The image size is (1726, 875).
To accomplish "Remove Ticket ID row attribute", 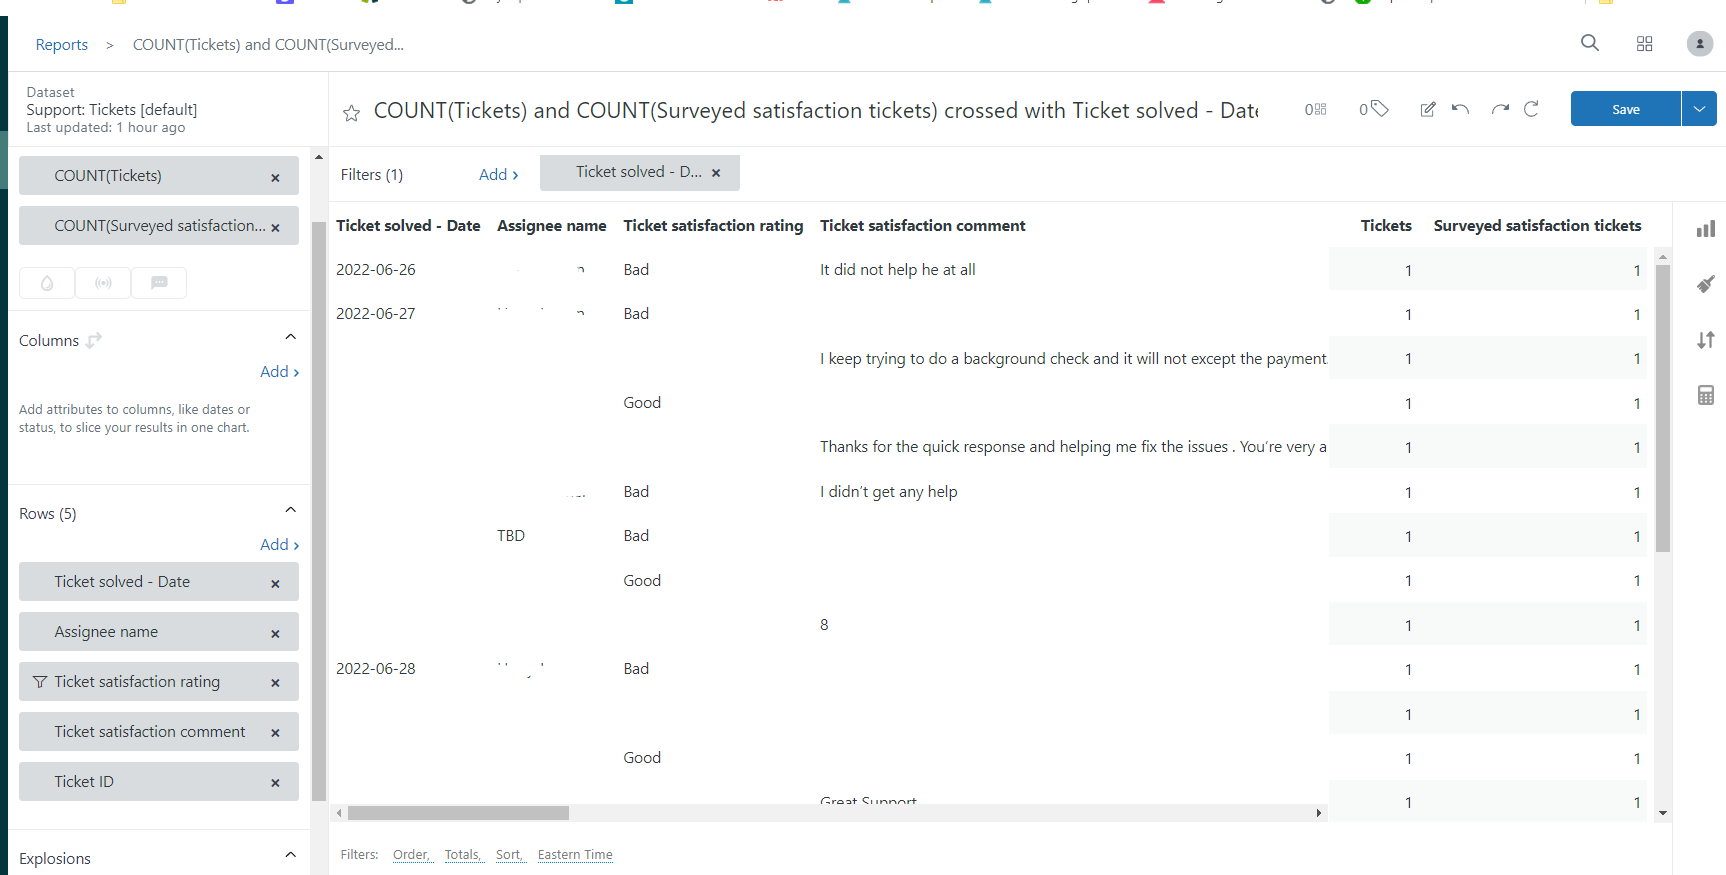I will tap(275, 783).
